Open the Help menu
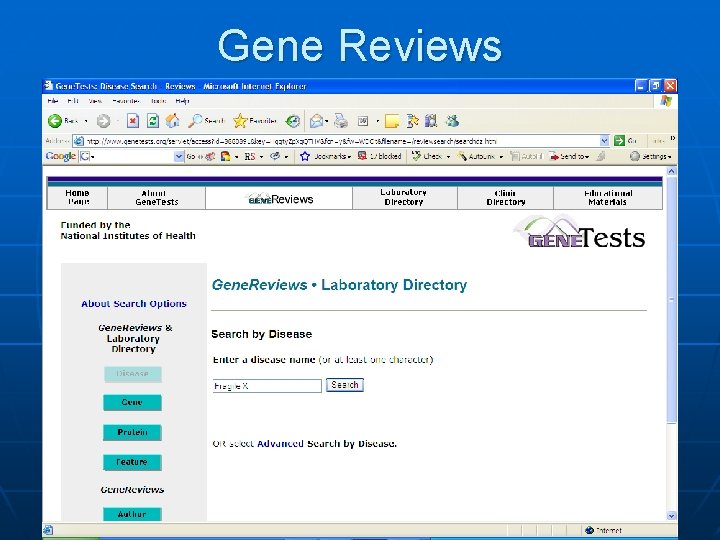Image resolution: width=720 pixels, height=540 pixels. point(182,101)
